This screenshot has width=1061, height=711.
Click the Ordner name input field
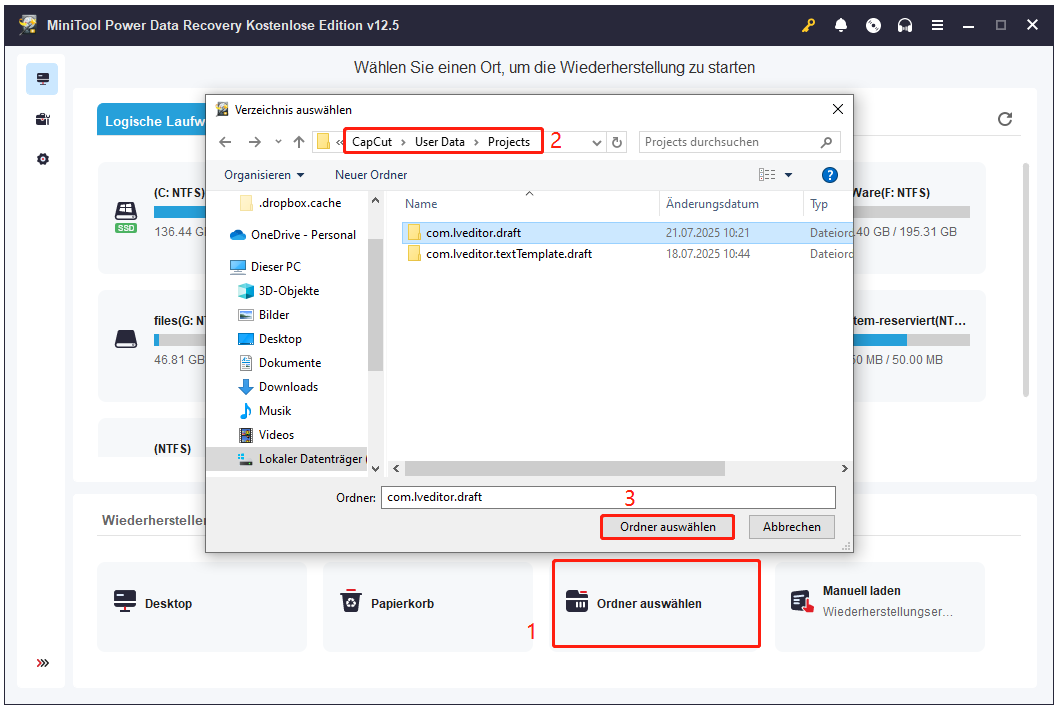tap(608, 497)
